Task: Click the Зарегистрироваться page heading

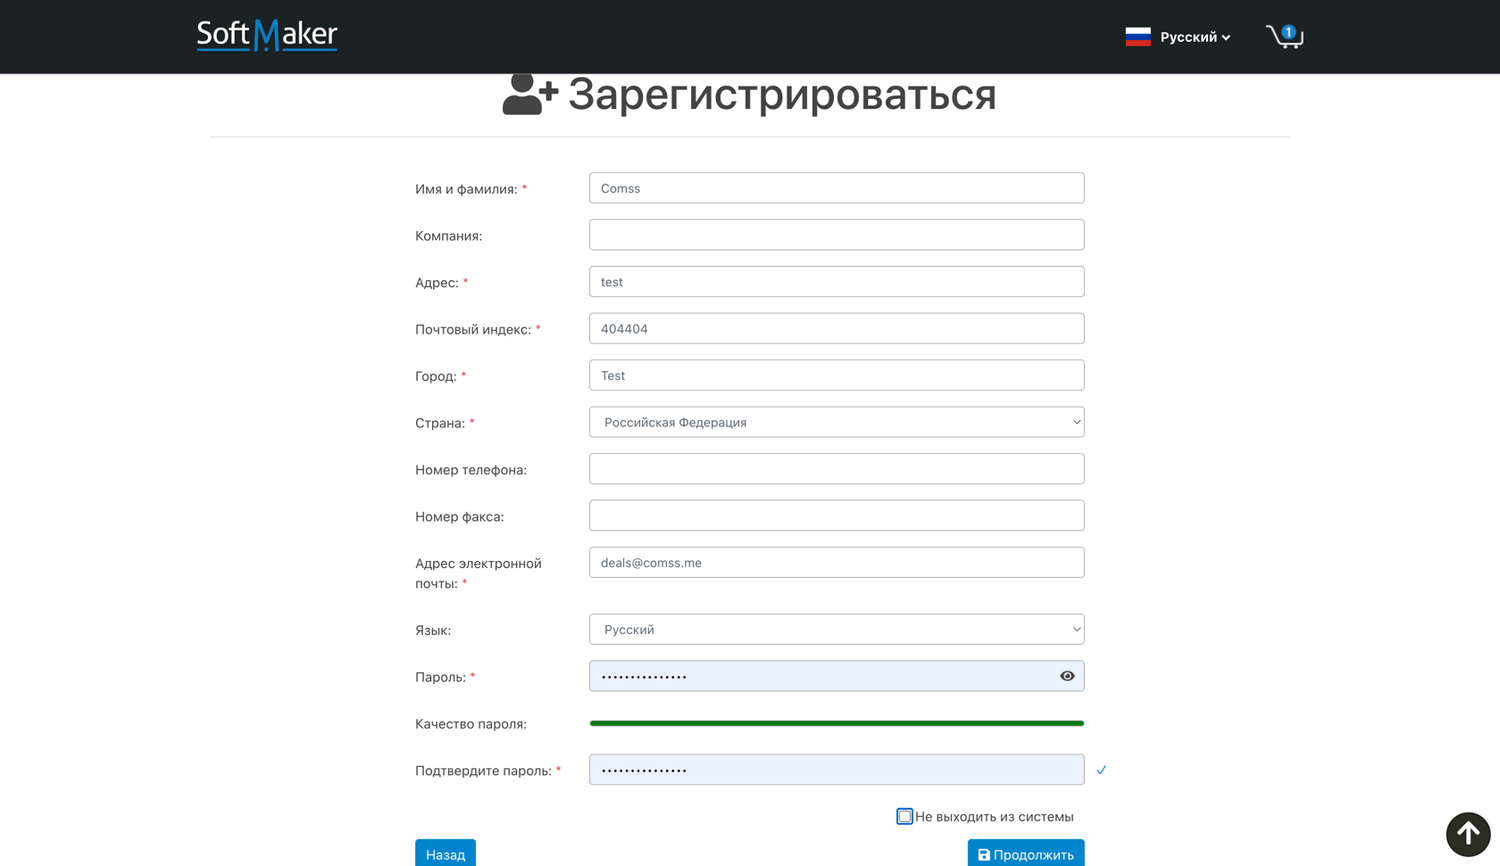Action: click(782, 94)
